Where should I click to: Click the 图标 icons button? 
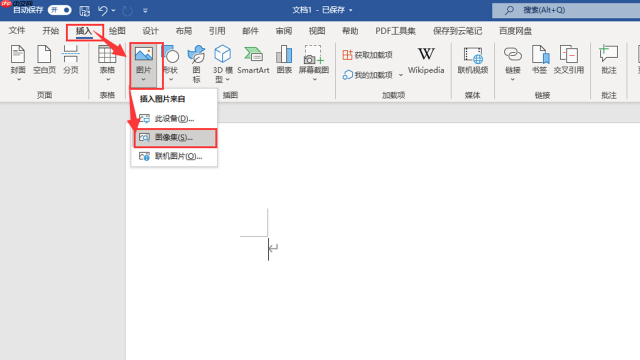pos(196,64)
